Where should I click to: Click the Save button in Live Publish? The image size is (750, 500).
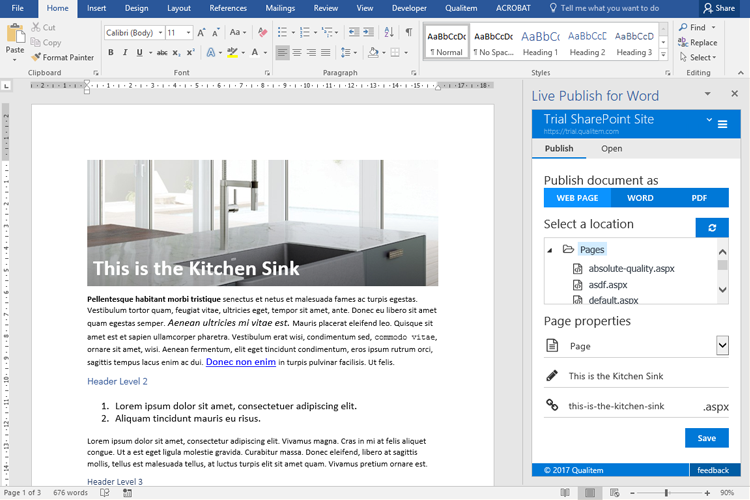coord(706,438)
